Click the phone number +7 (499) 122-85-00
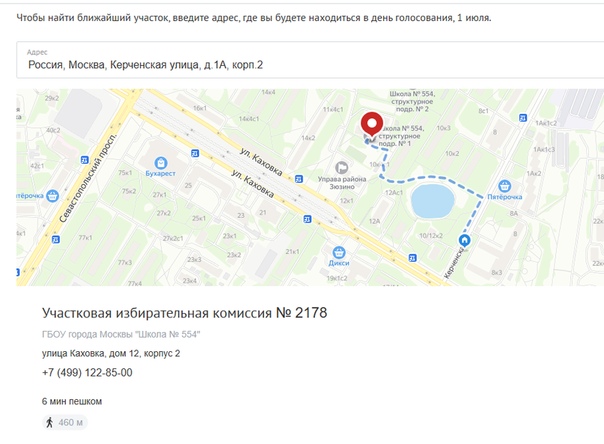Image resolution: width=604 pixels, height=444 pixels. (x=87, y=372)
